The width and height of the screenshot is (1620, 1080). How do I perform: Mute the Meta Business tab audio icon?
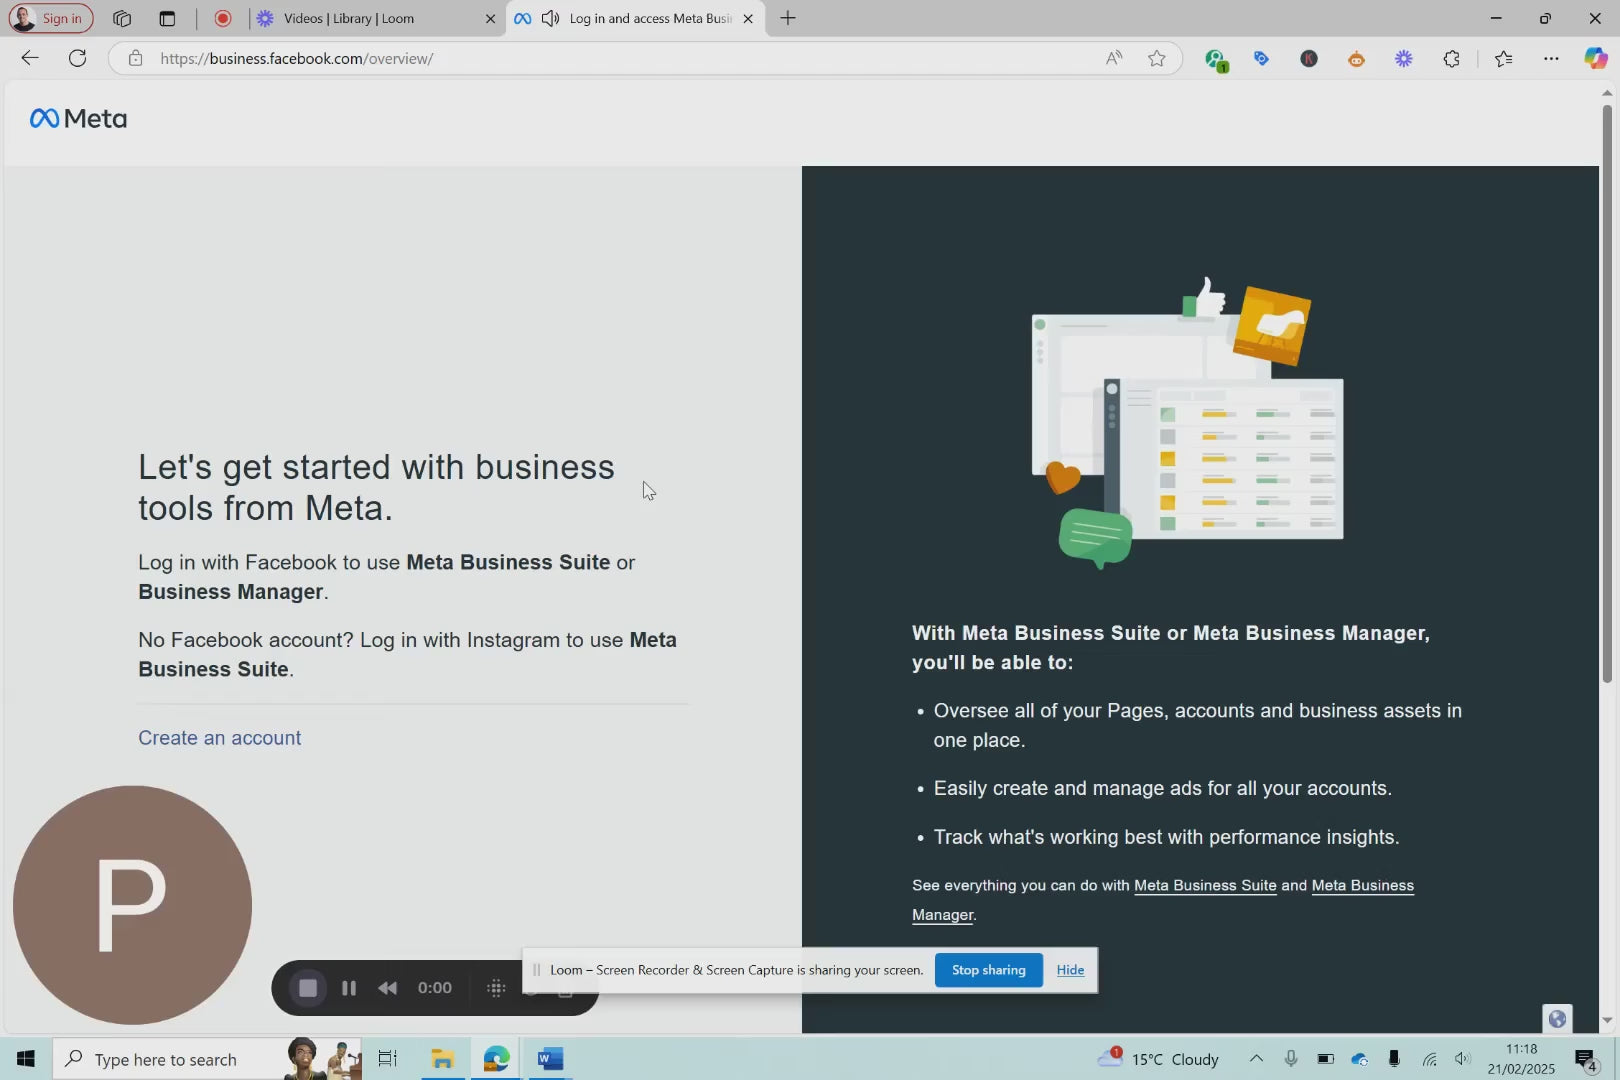click(550, 18)
